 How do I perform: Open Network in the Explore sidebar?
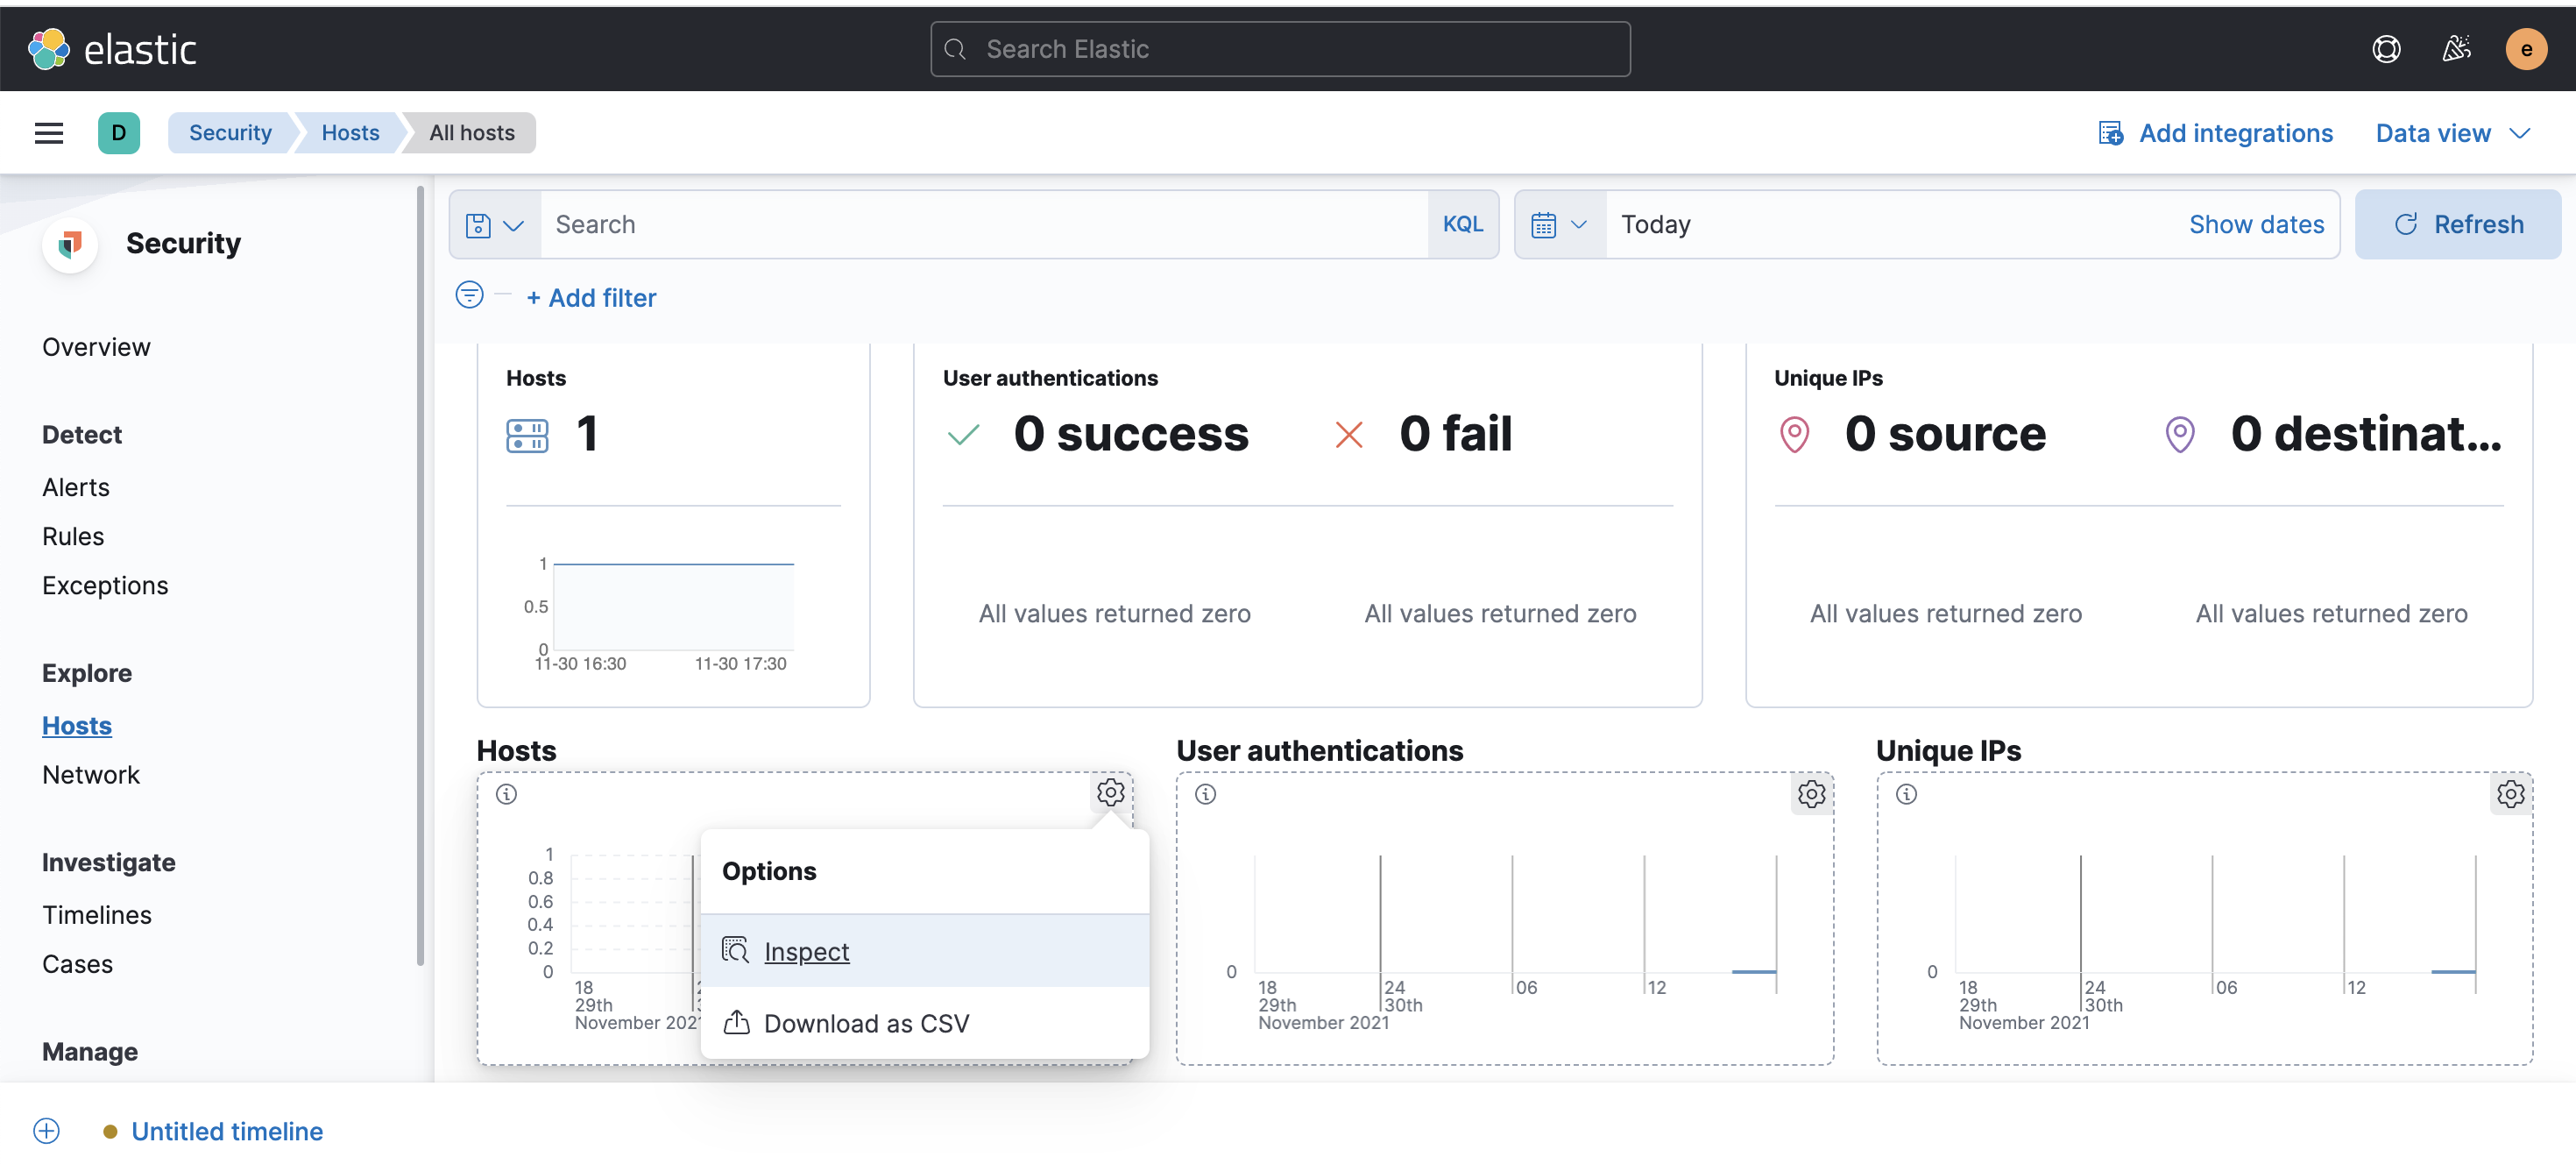(90, 775)
